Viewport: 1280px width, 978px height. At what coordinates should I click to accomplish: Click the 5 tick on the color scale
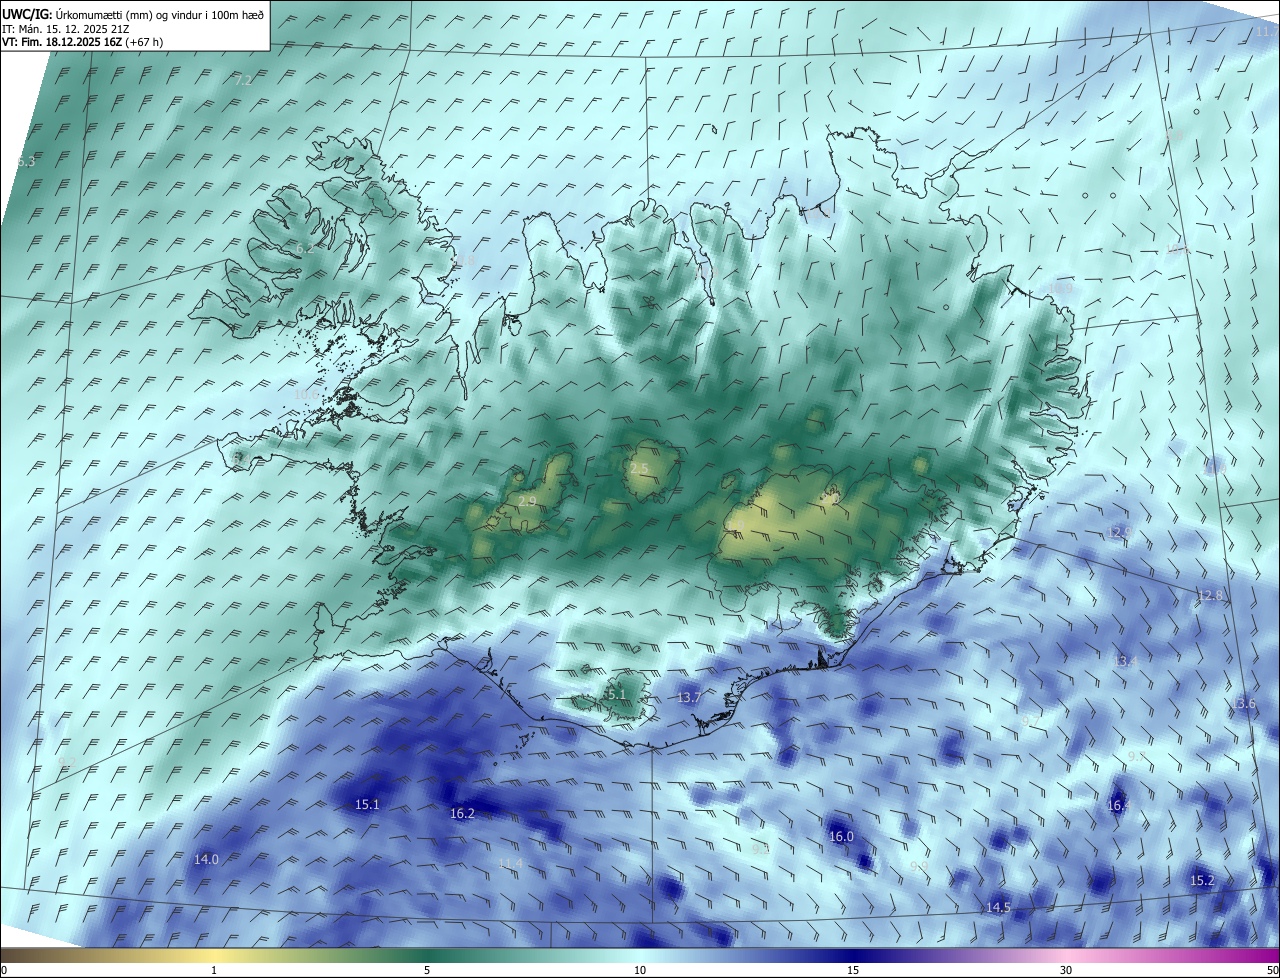tap(427, 970)
